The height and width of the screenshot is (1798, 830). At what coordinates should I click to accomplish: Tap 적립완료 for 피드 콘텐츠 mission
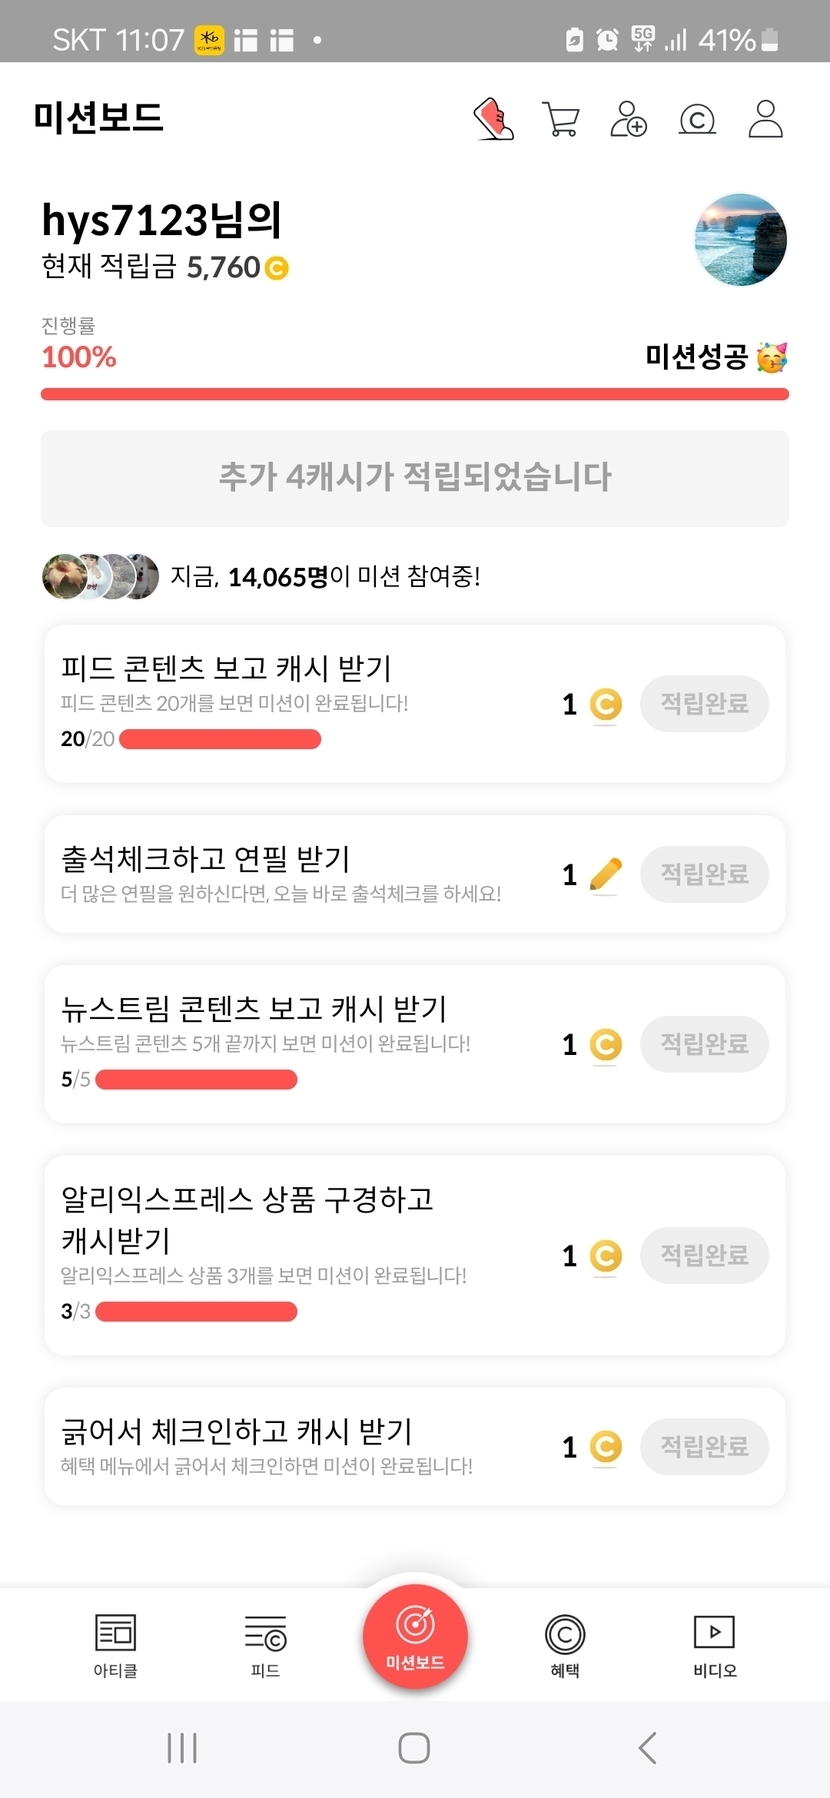[704, 704]
